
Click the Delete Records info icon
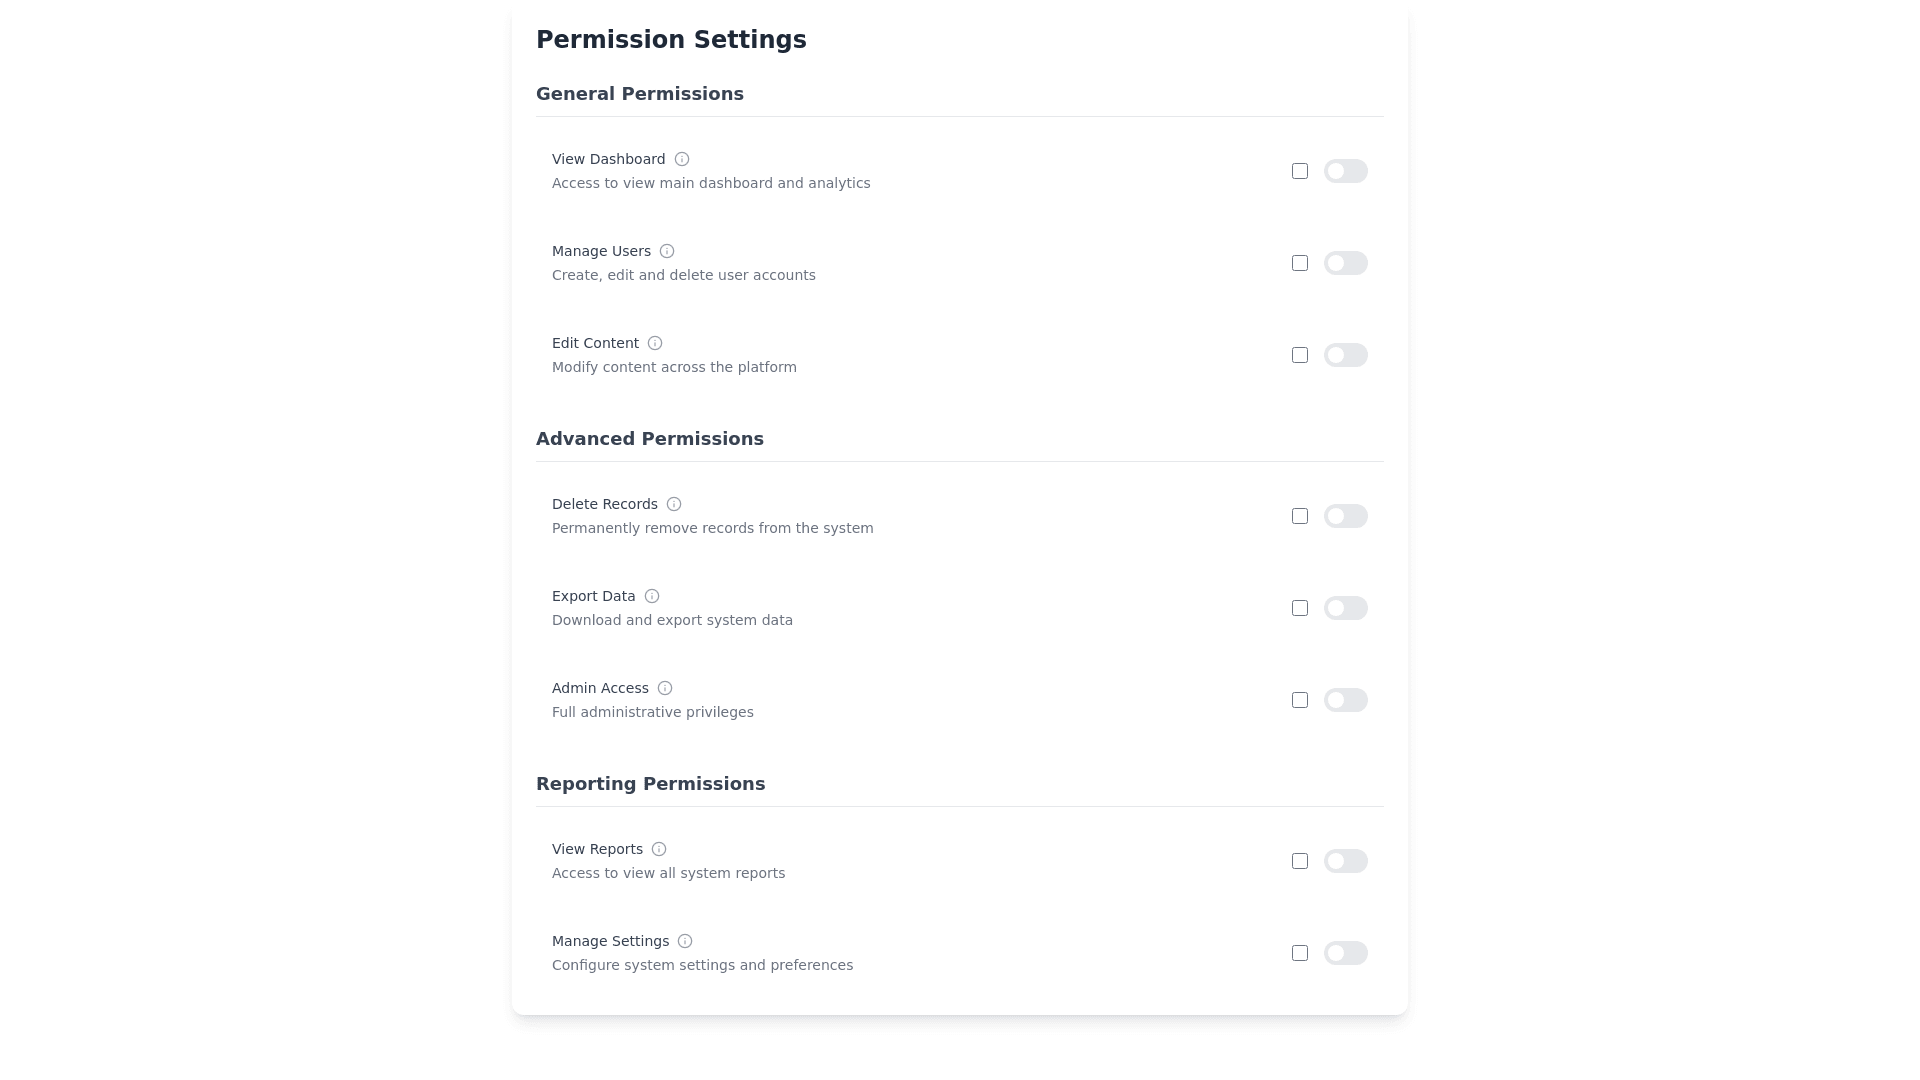point(673,504)
